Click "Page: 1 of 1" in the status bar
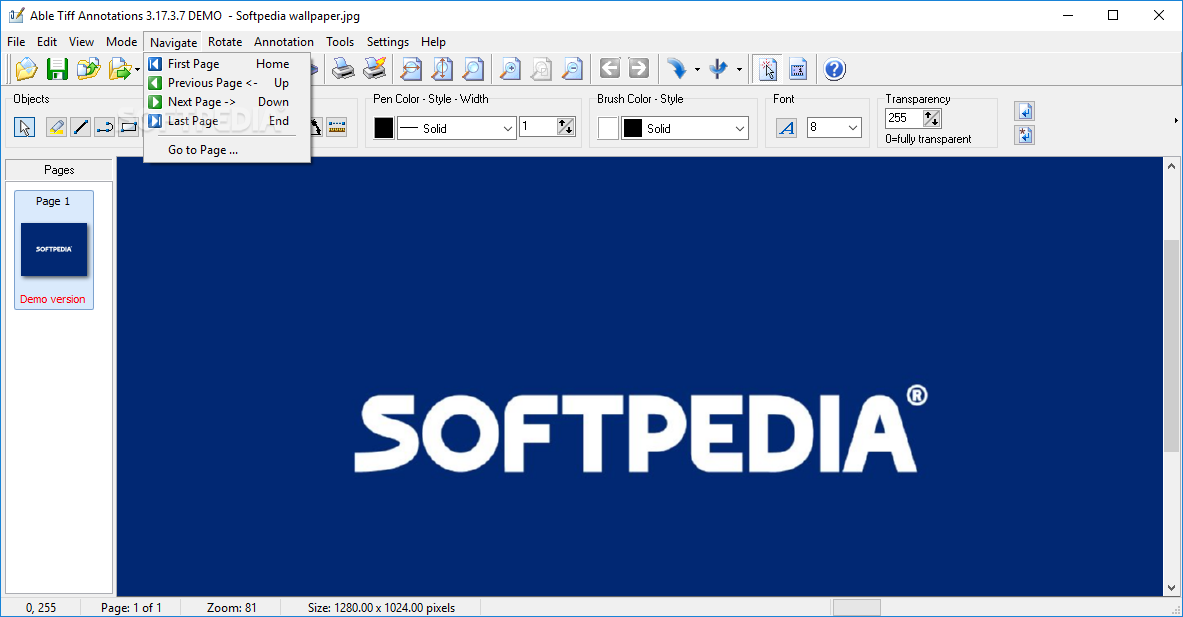Screen dimensions: 1183x617 pyautogui.click(x=131, y=607)
